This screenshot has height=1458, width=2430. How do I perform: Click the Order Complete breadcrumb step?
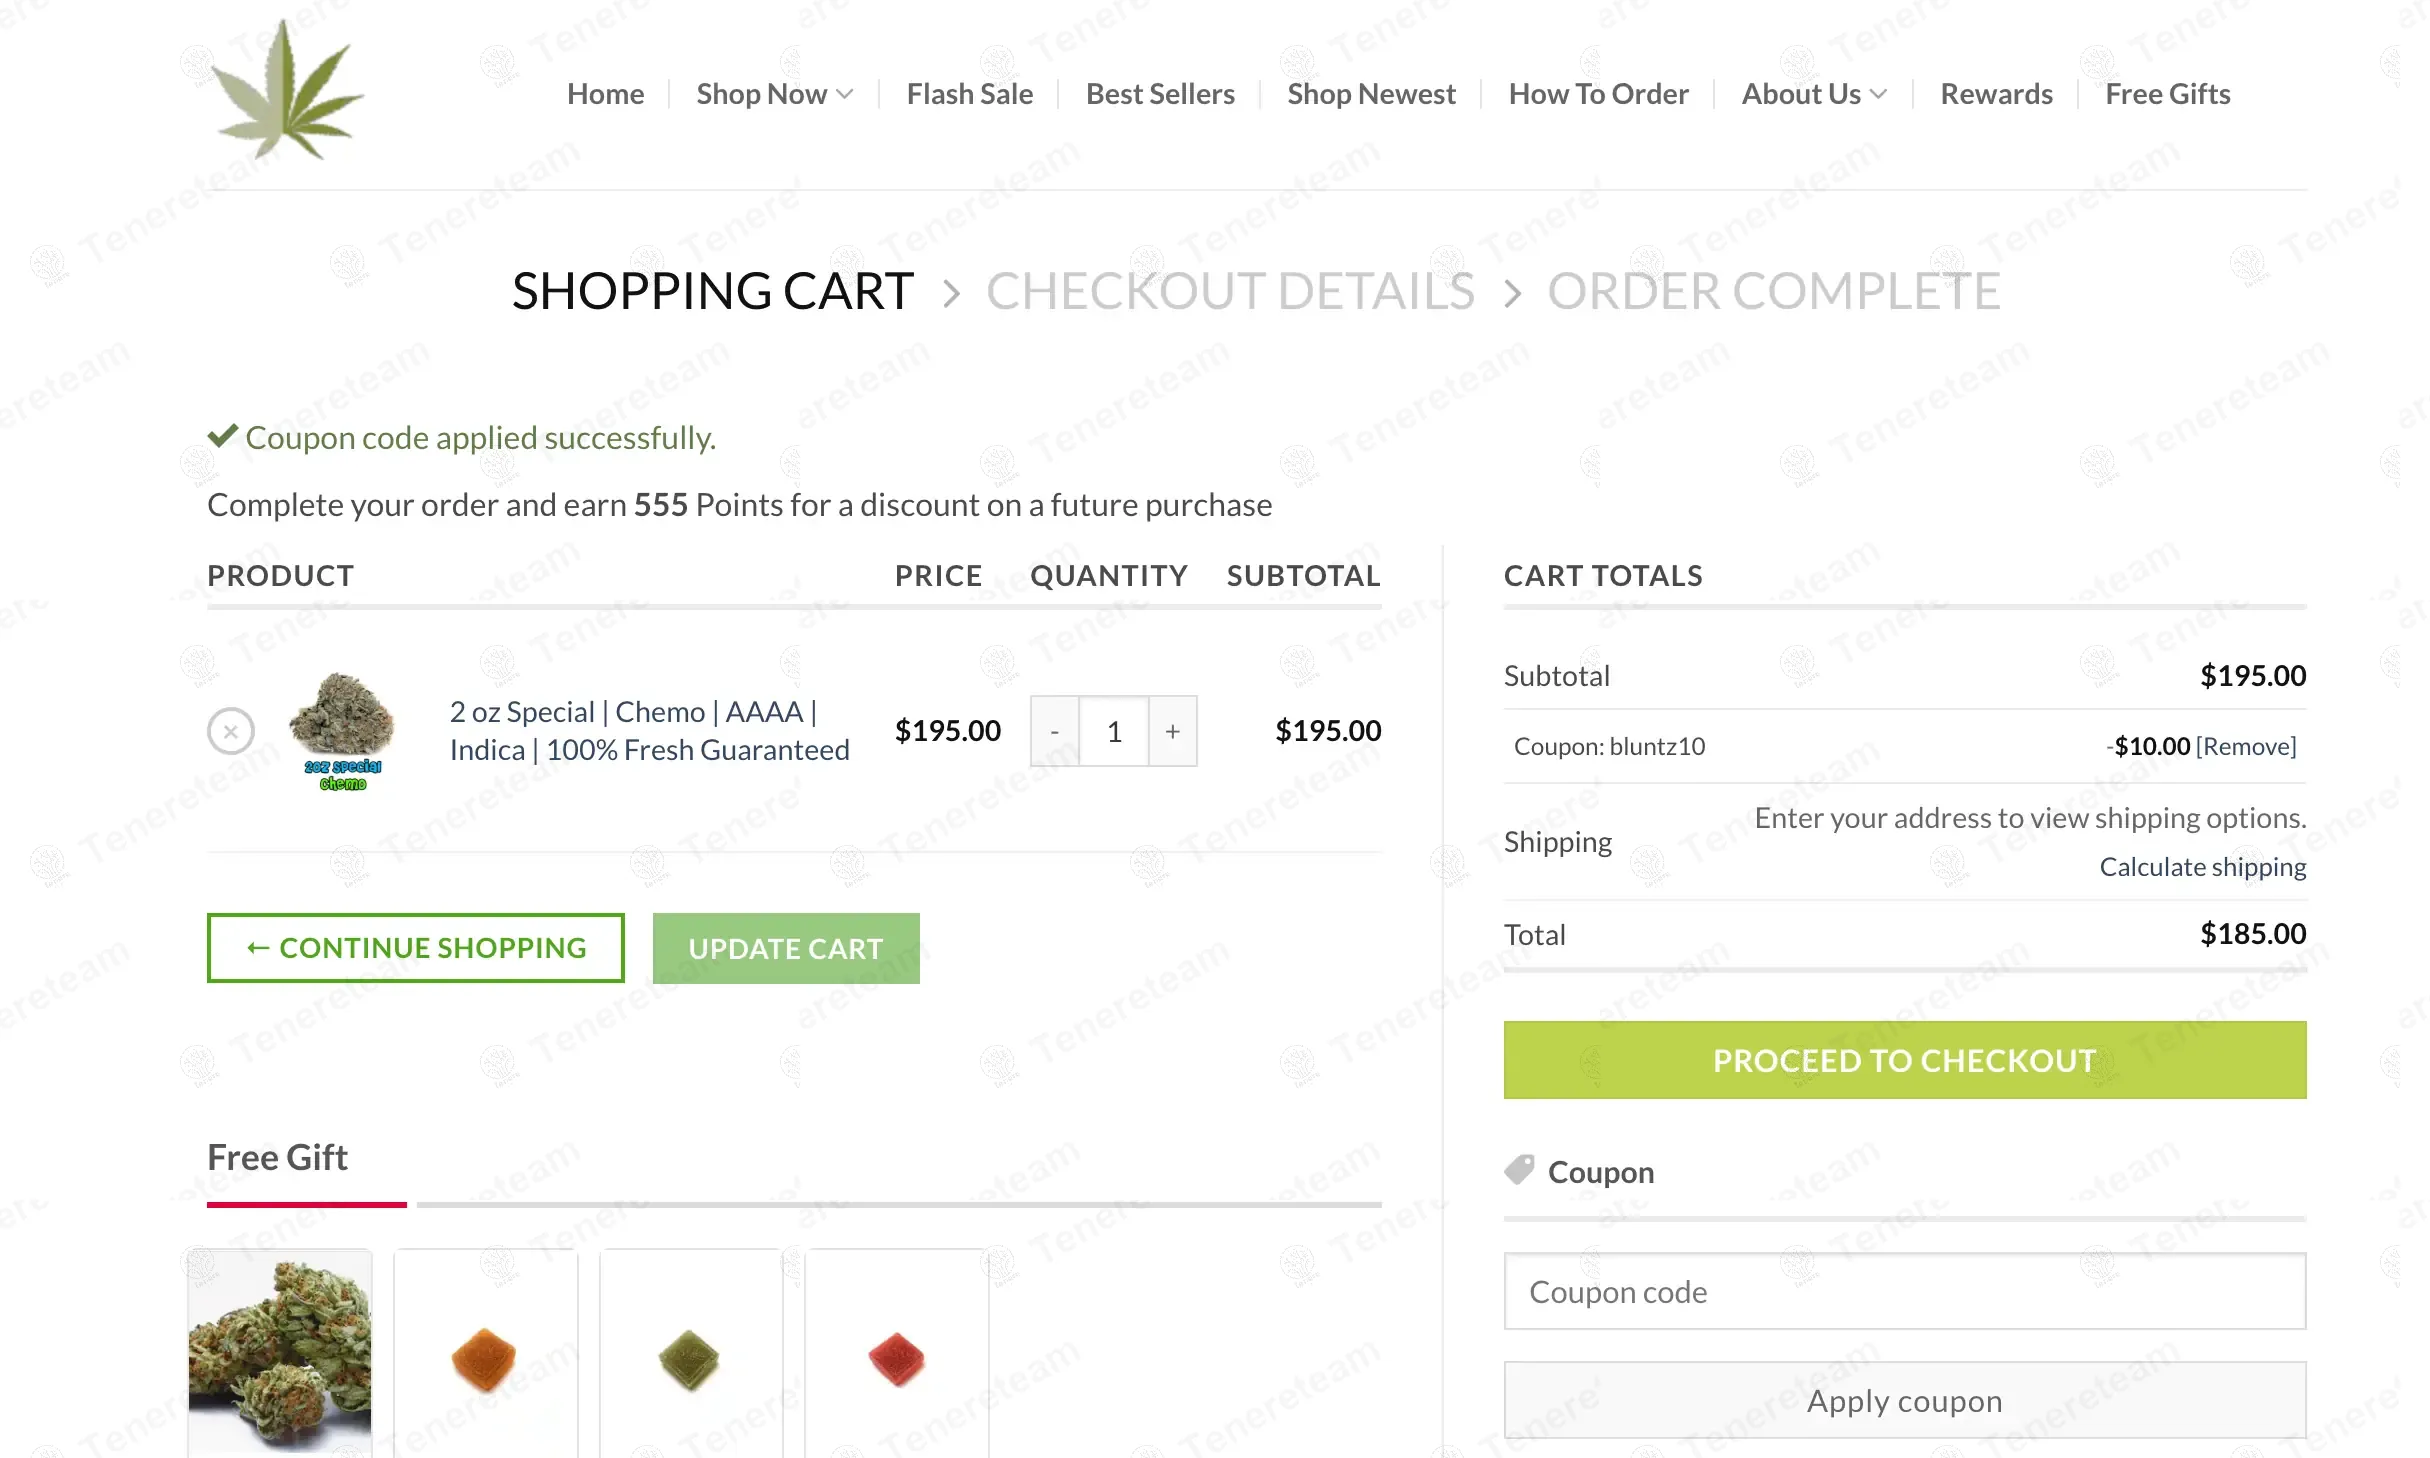(1774, 291)
